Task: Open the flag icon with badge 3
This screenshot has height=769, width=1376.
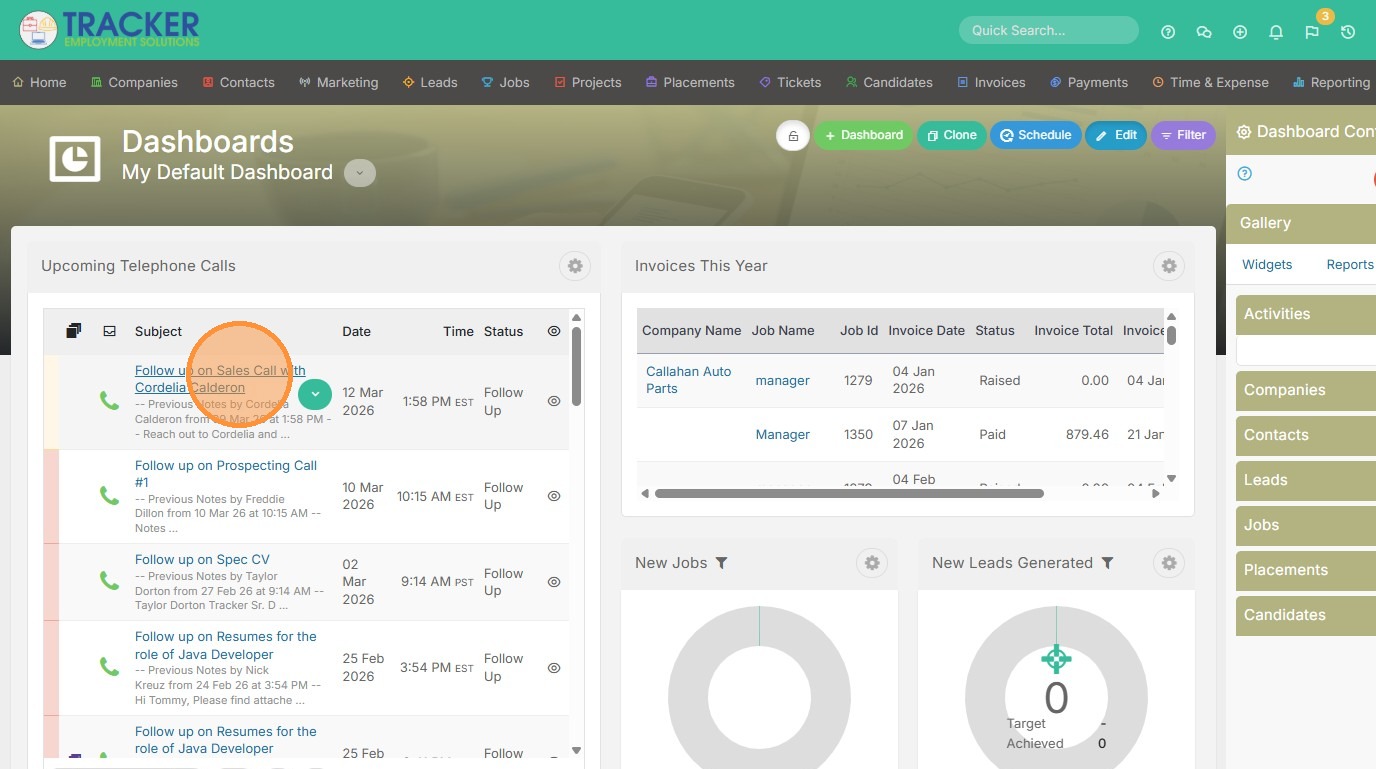Action: click(1312, 32)
